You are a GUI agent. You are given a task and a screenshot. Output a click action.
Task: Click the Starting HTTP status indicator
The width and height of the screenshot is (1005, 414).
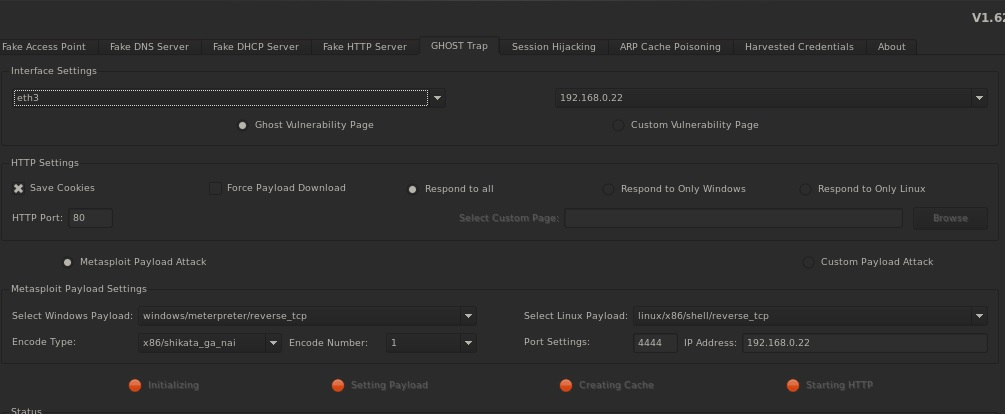[x=793, y=385]
